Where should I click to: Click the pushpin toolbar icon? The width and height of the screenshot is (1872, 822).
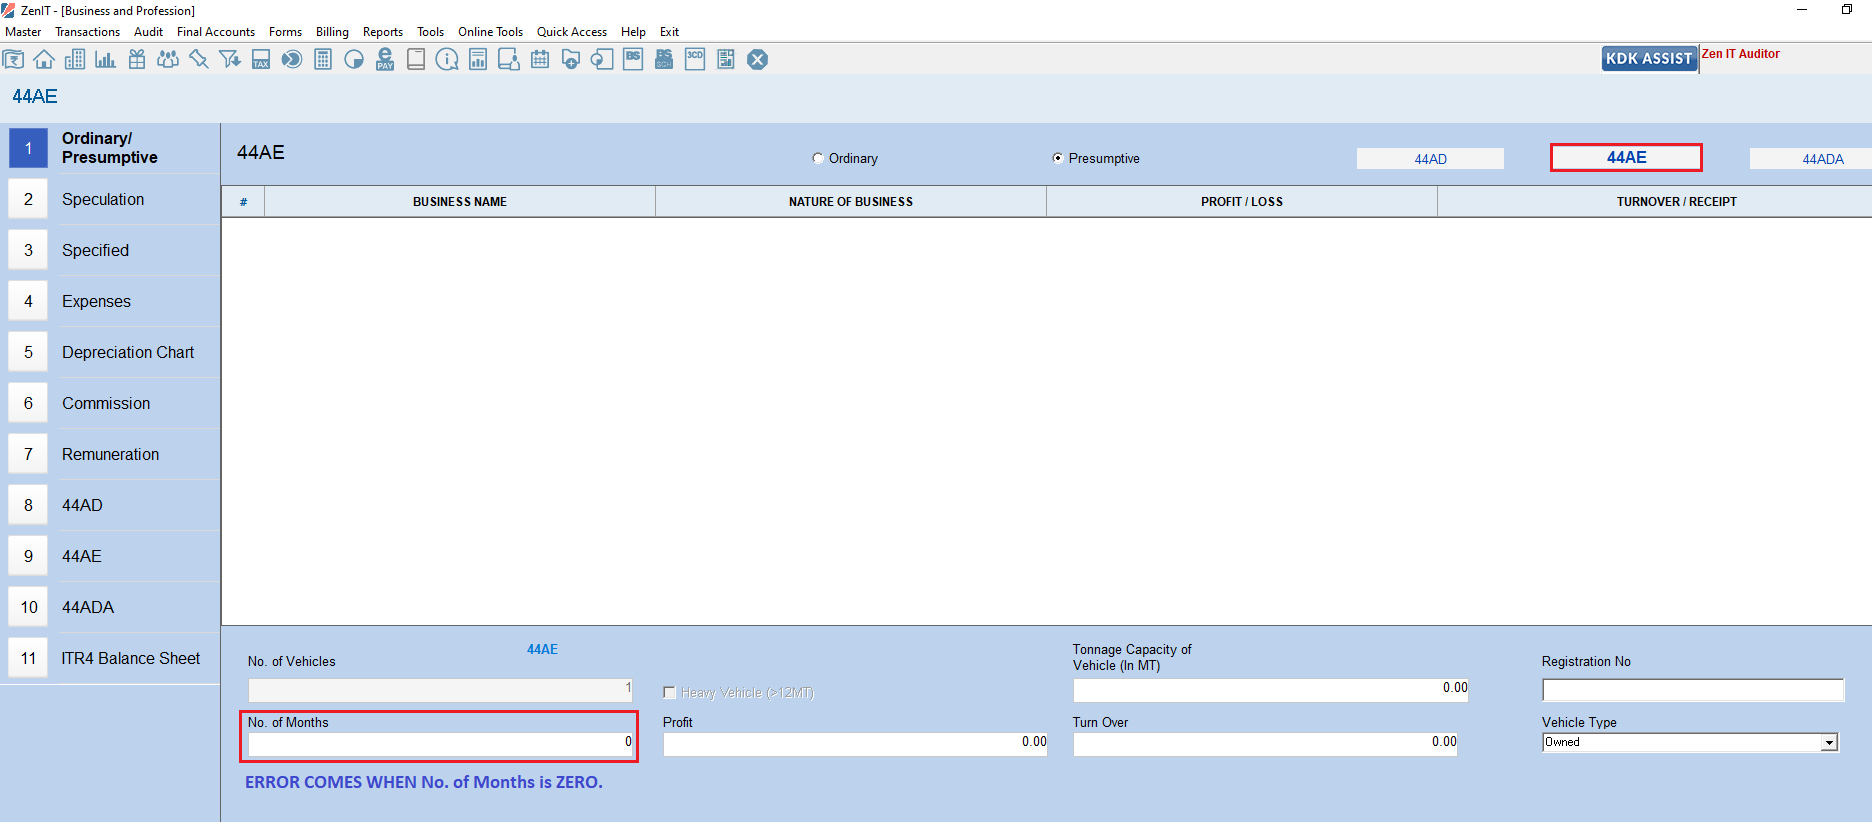pos(199,60)
